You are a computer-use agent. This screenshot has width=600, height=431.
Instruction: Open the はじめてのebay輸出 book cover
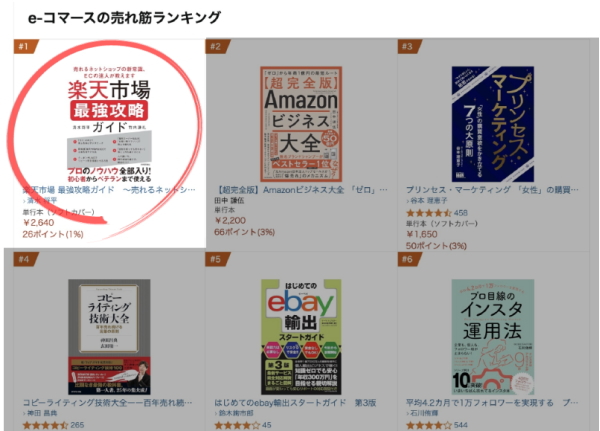pyautogui.click(x=301, y=337)
